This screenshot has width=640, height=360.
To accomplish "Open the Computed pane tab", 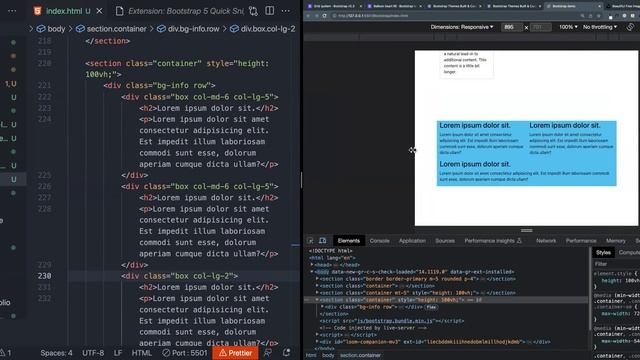I will tap(629, 253).
